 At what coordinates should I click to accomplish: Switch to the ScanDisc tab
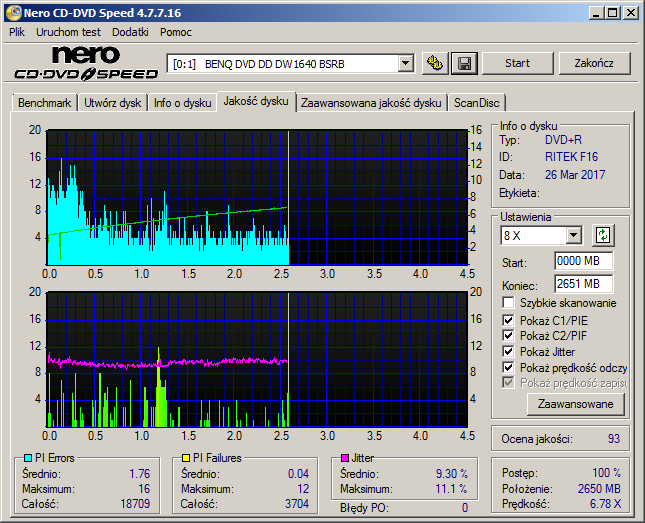click(476, 103)
